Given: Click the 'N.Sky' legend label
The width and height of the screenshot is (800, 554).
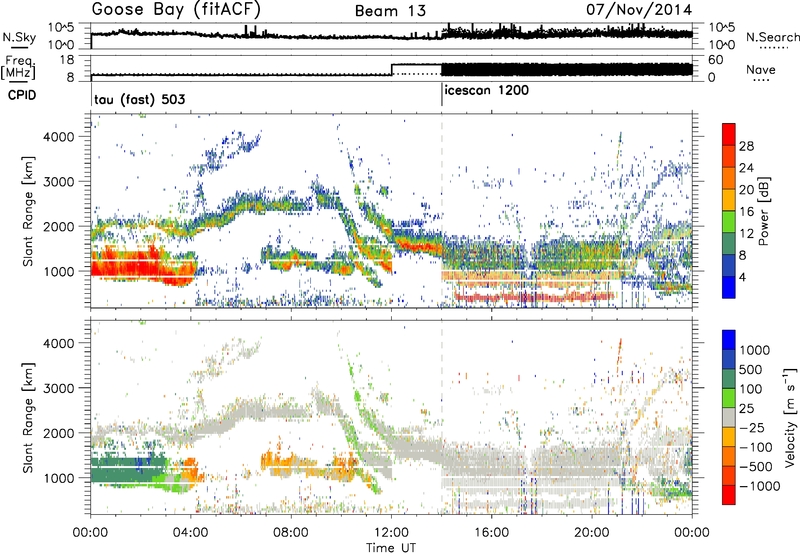Looking at the screenshot, I should (x=19, y=37).
